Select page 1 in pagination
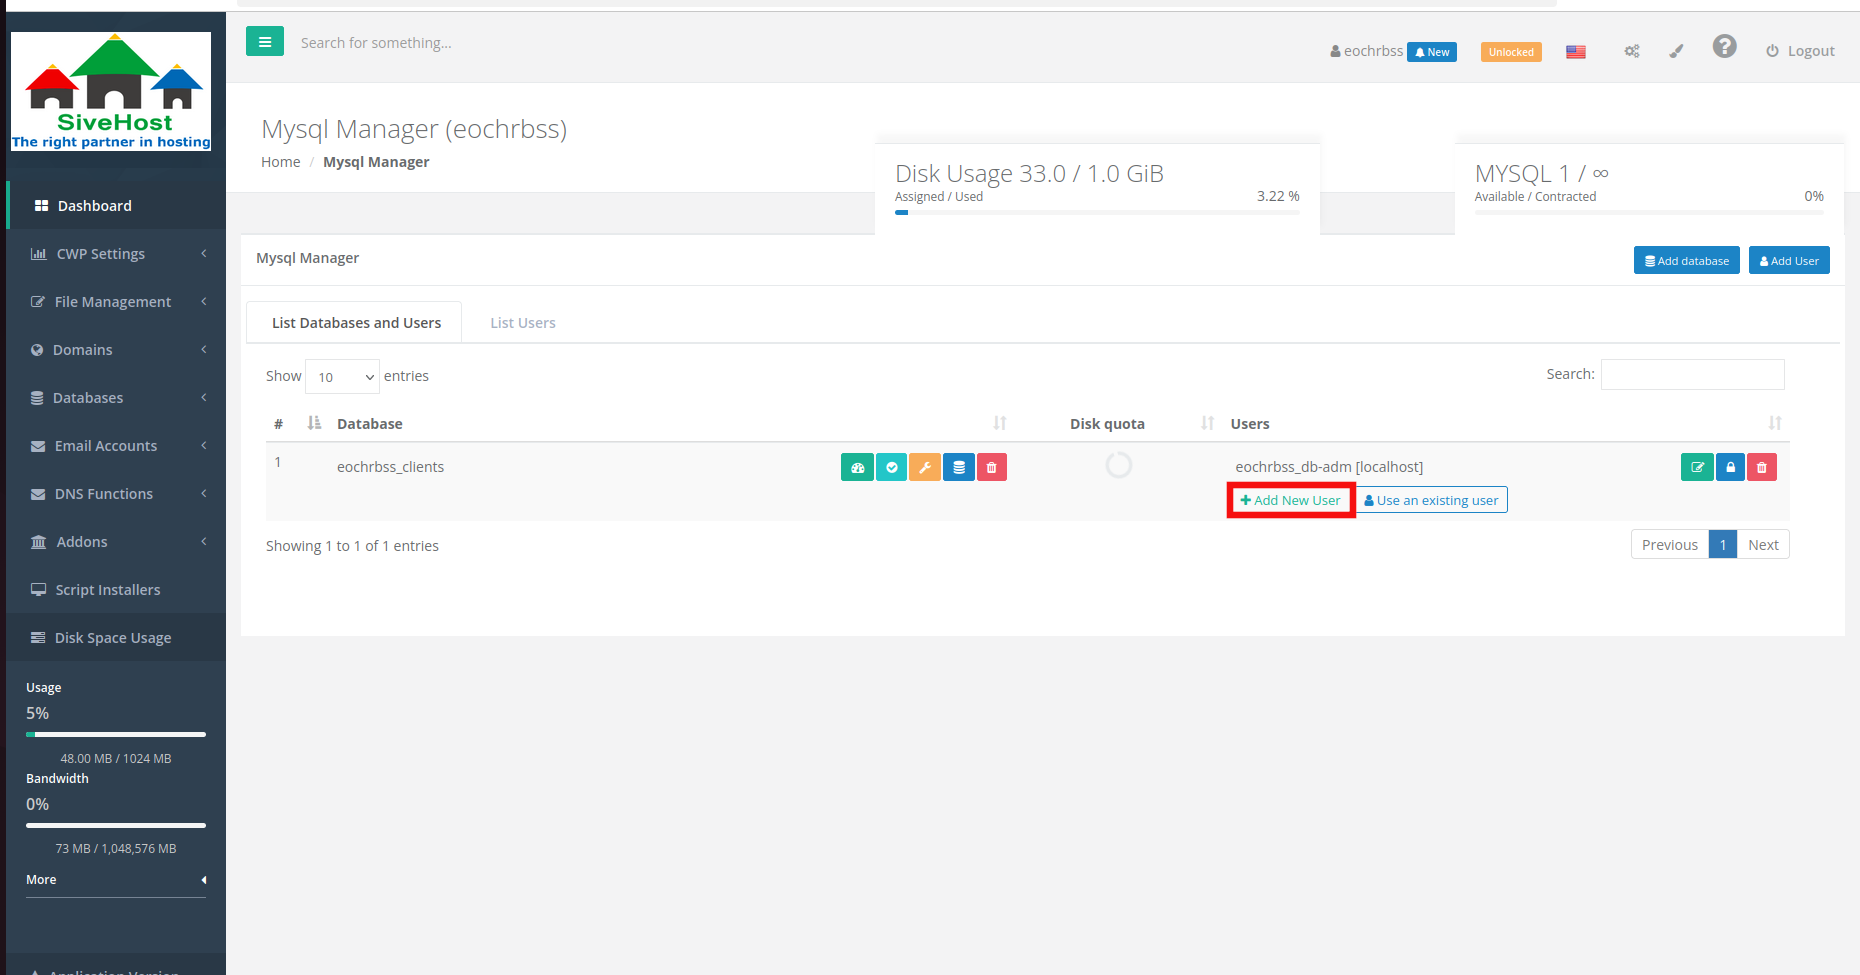This screenshot has height=975, width=1860. pos(1723,544)
